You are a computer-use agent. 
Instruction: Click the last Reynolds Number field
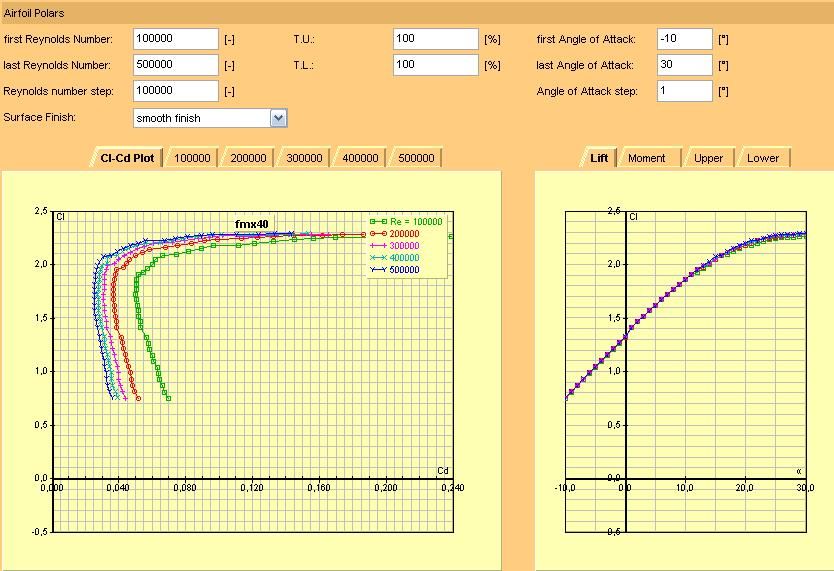(x=176, y=65)
